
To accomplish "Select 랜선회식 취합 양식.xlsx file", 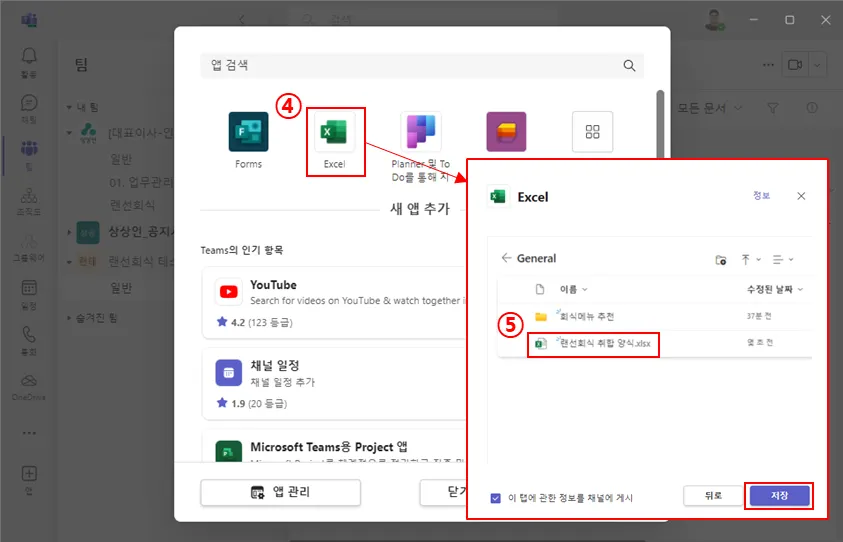I will 605,343.
